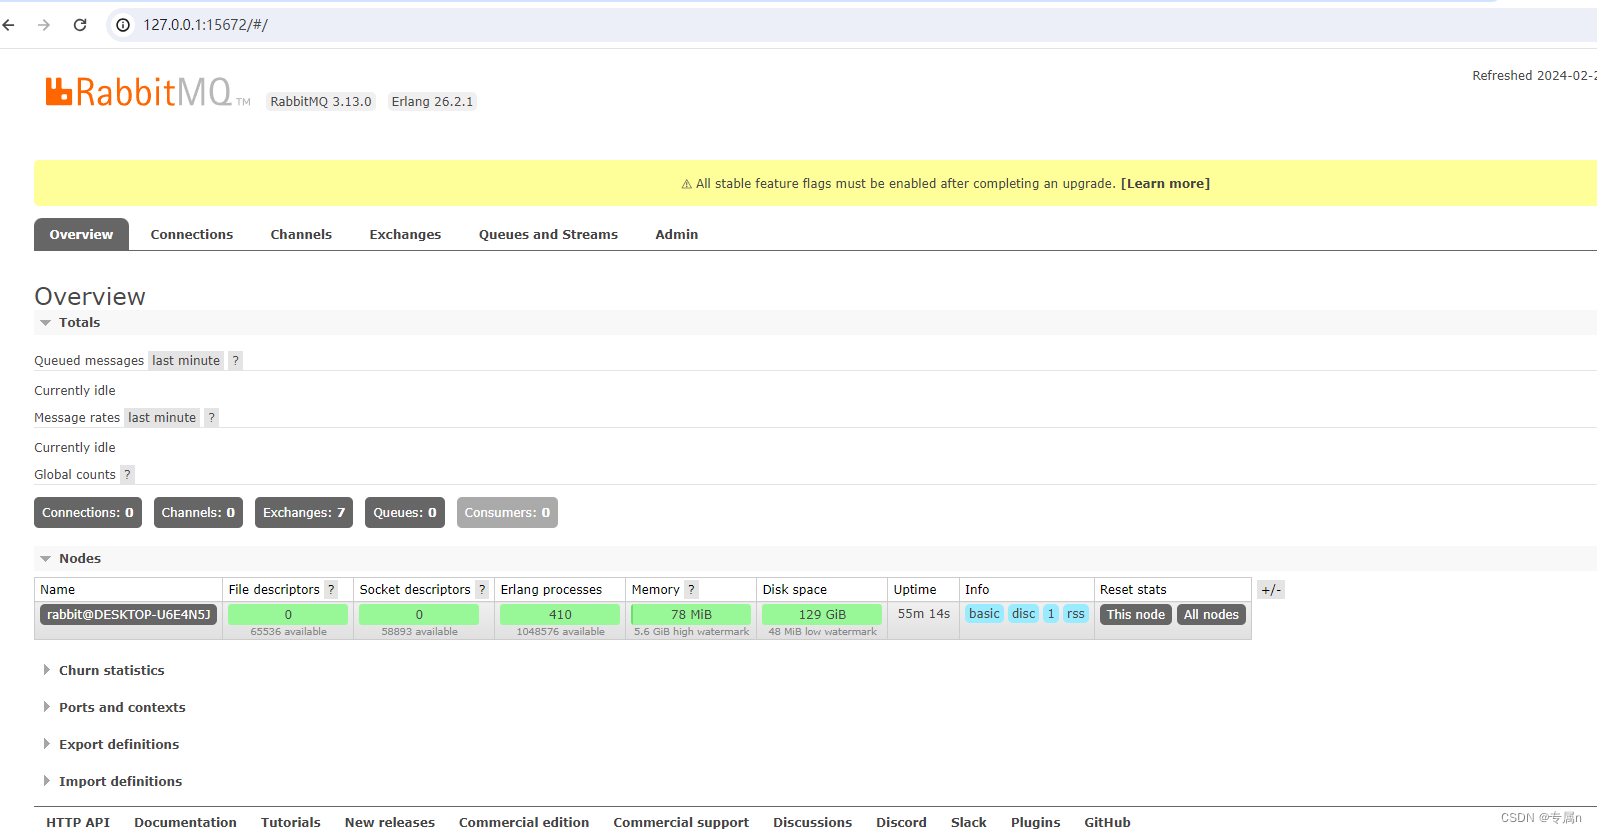The width and height of the screenshot is (1597, 833).
Task: Open Queues and Streams tab
Action: (548, 235)
